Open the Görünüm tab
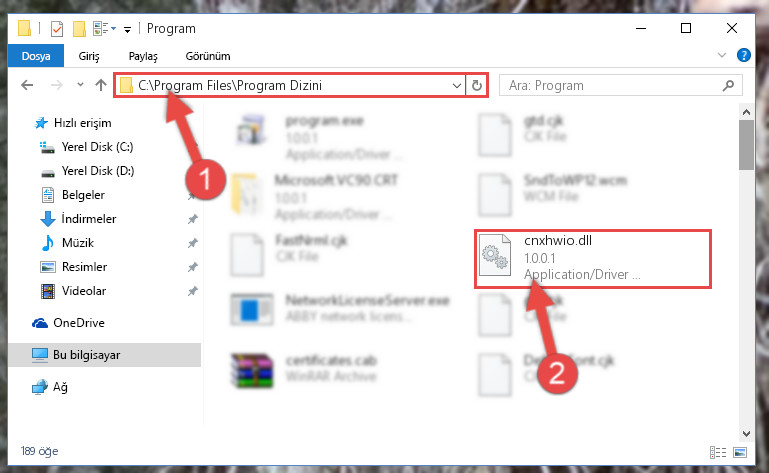 pyautogui.click(x=208, y=56)
